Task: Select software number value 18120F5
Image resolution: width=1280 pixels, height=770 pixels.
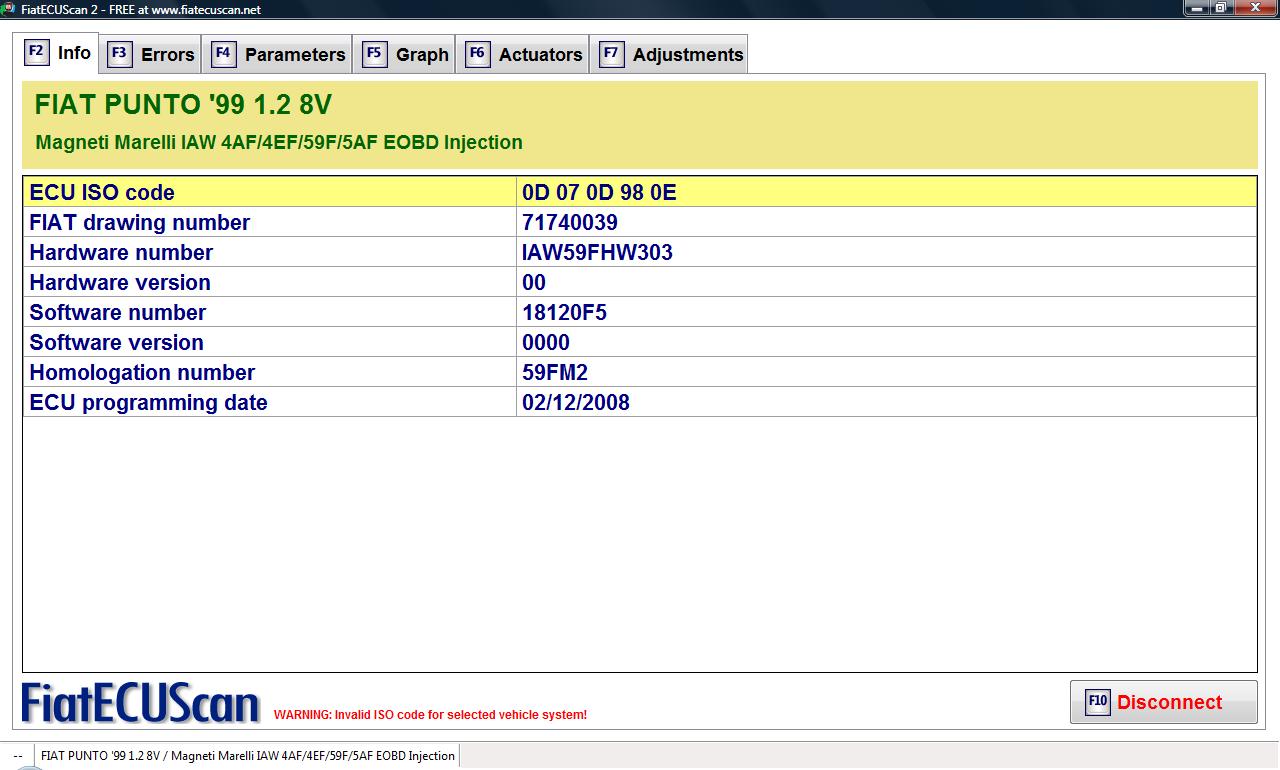Action: (x=564, y=312)
